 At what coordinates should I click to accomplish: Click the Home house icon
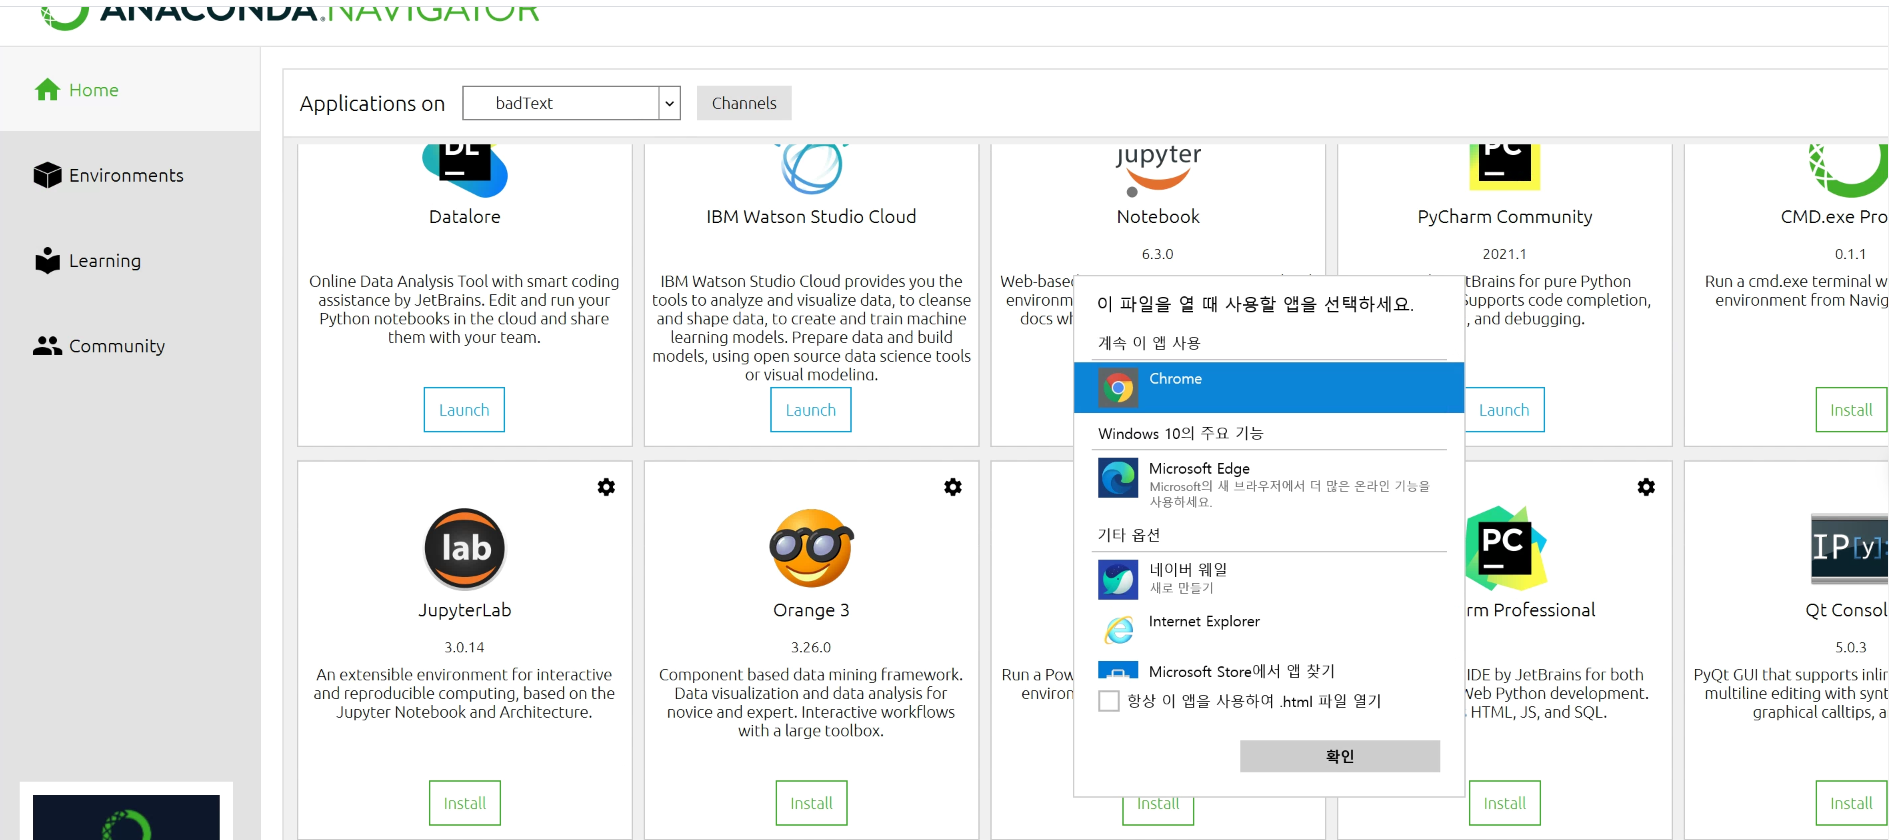[47, 90]
